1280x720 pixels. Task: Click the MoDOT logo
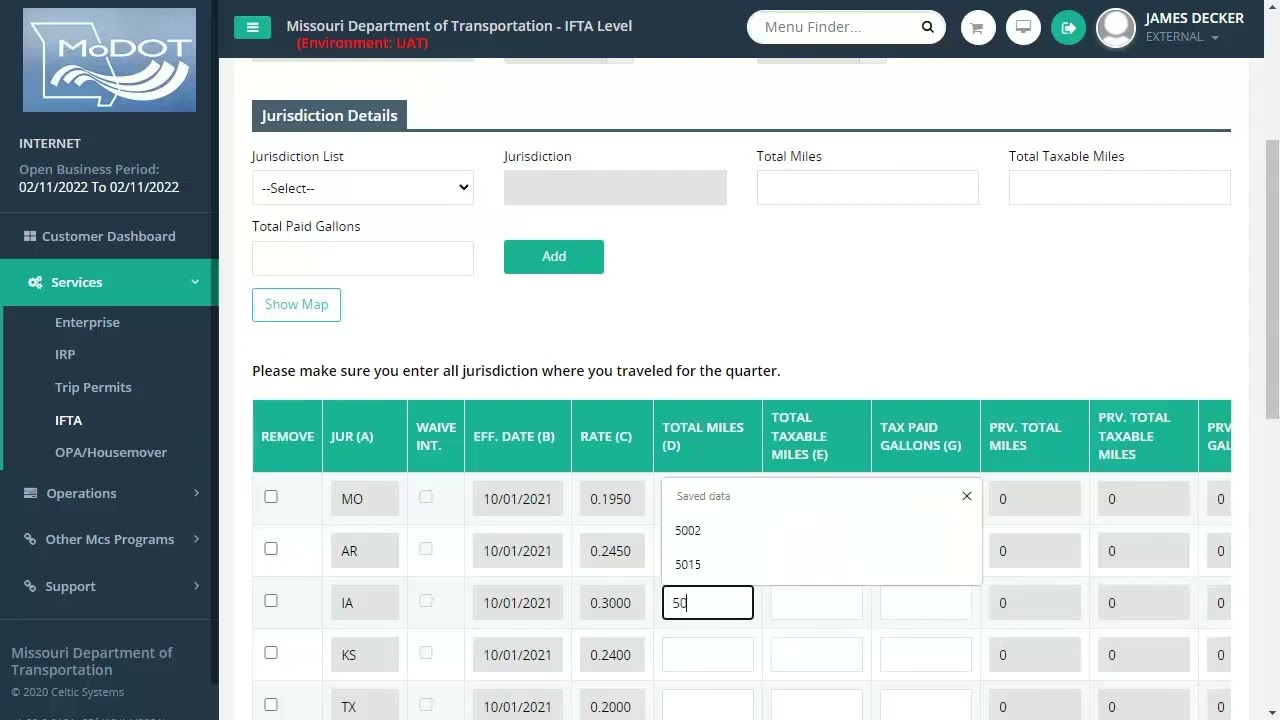[109, 60]
